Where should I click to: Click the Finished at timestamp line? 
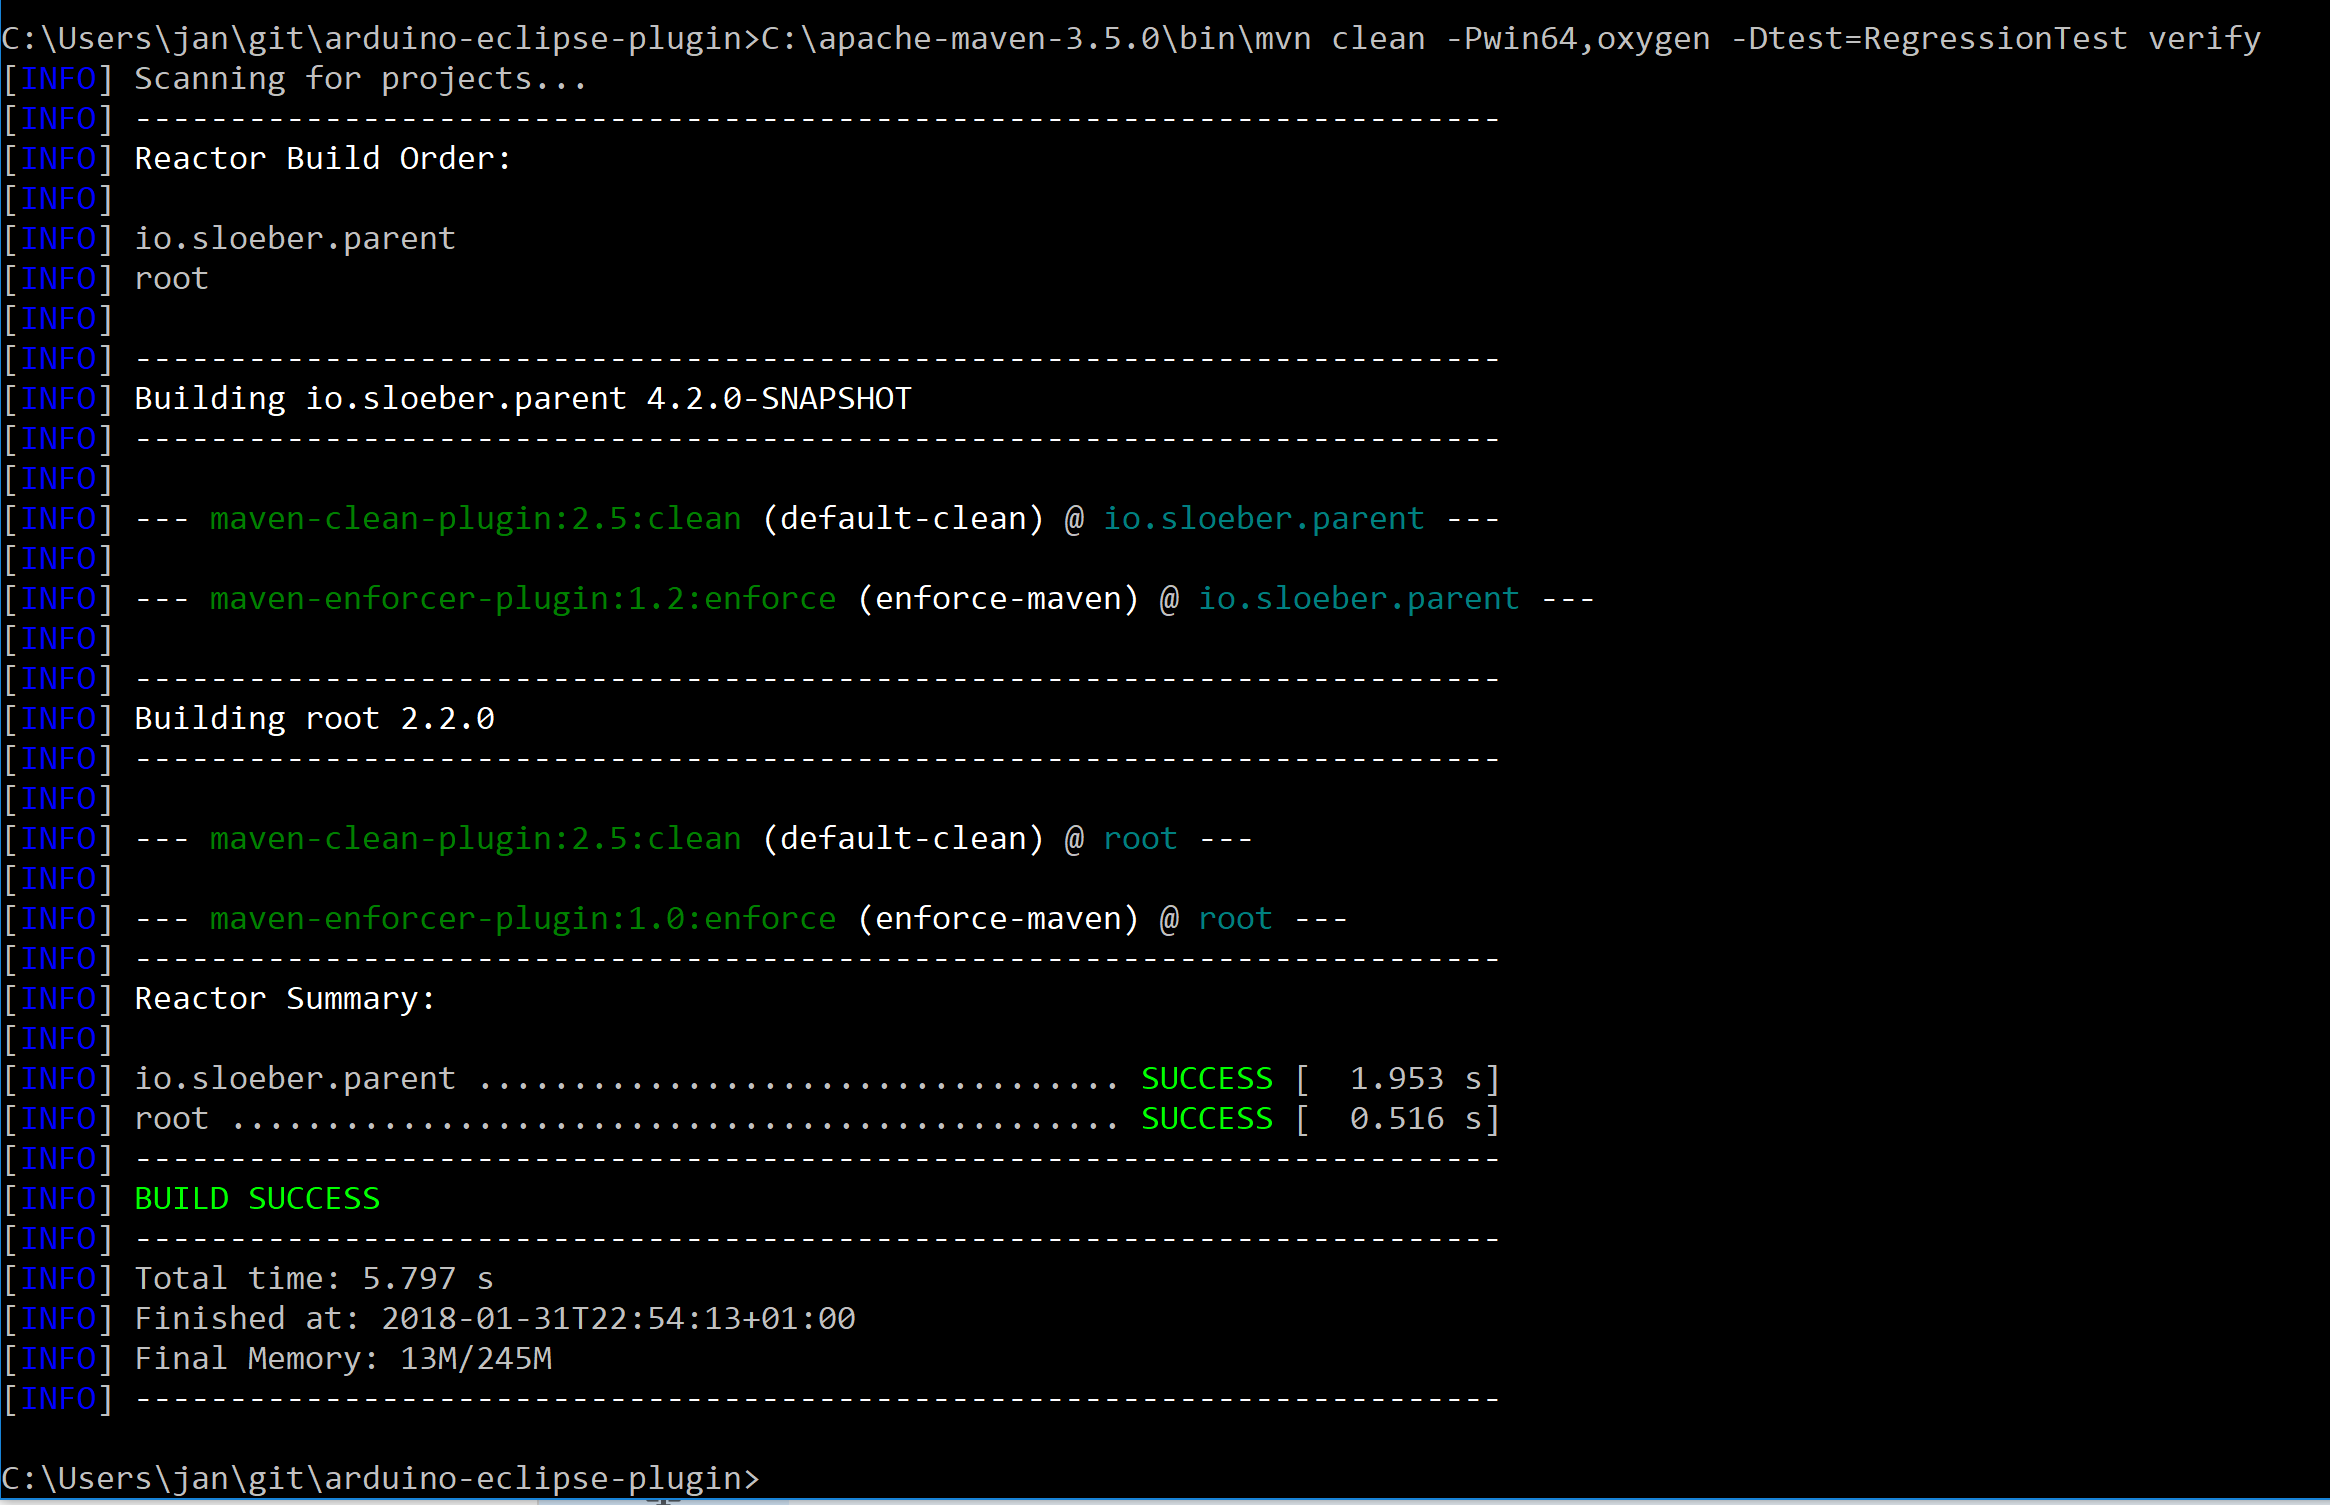493,1318
